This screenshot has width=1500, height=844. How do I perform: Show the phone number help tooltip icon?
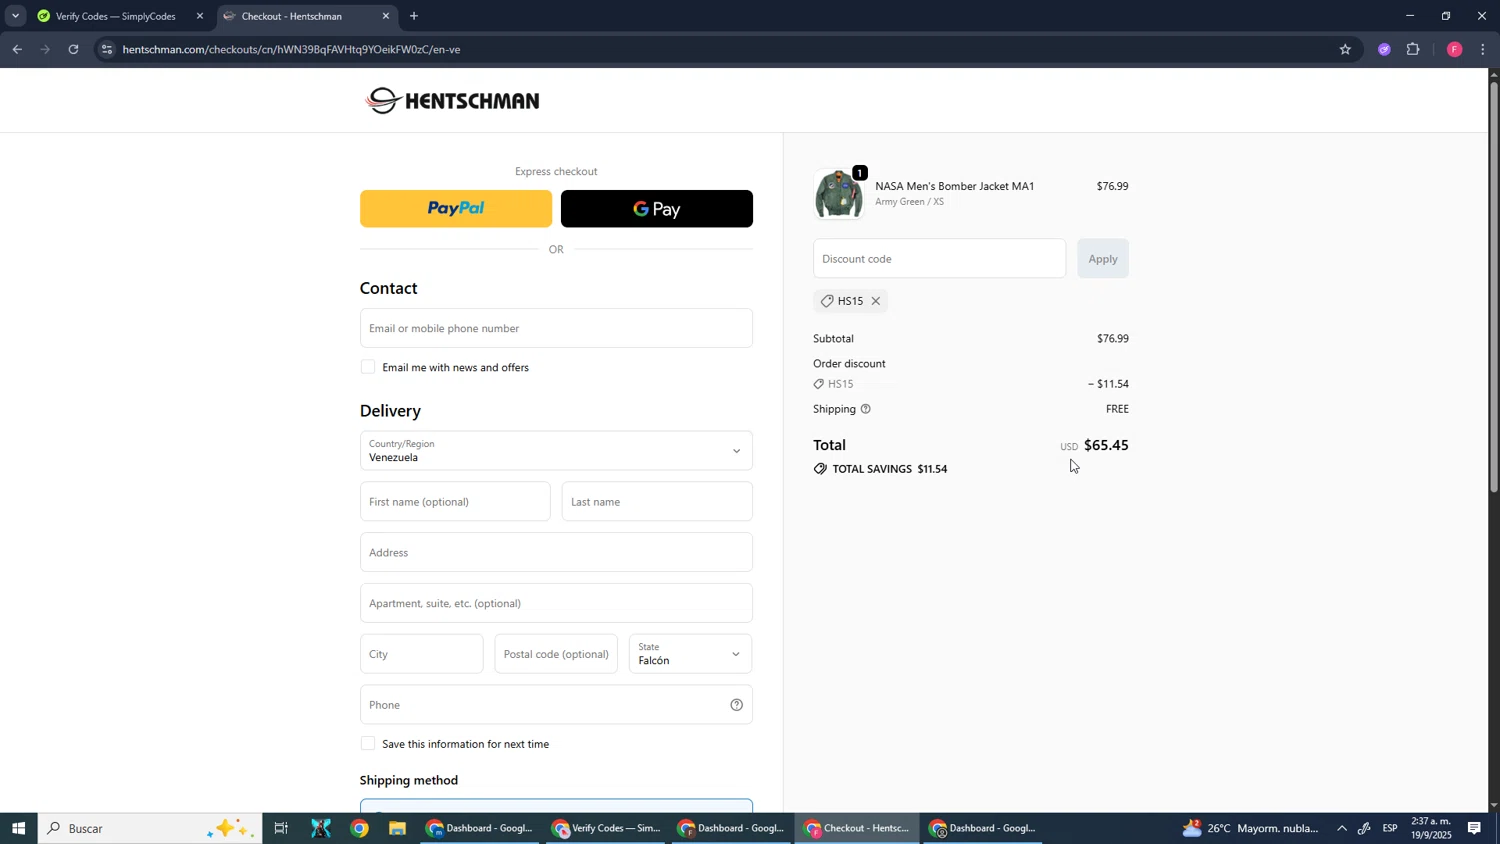[x=736, y=705]
